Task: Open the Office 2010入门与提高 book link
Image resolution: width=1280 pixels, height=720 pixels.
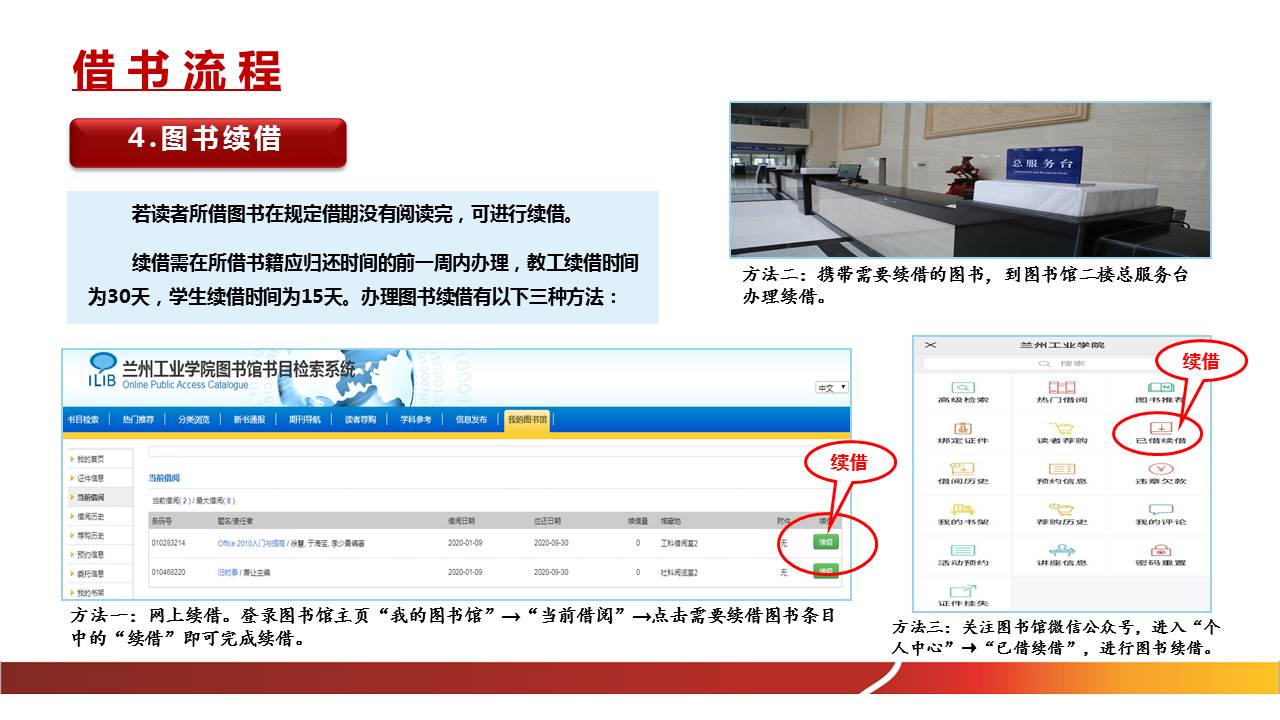Action: 251,543
